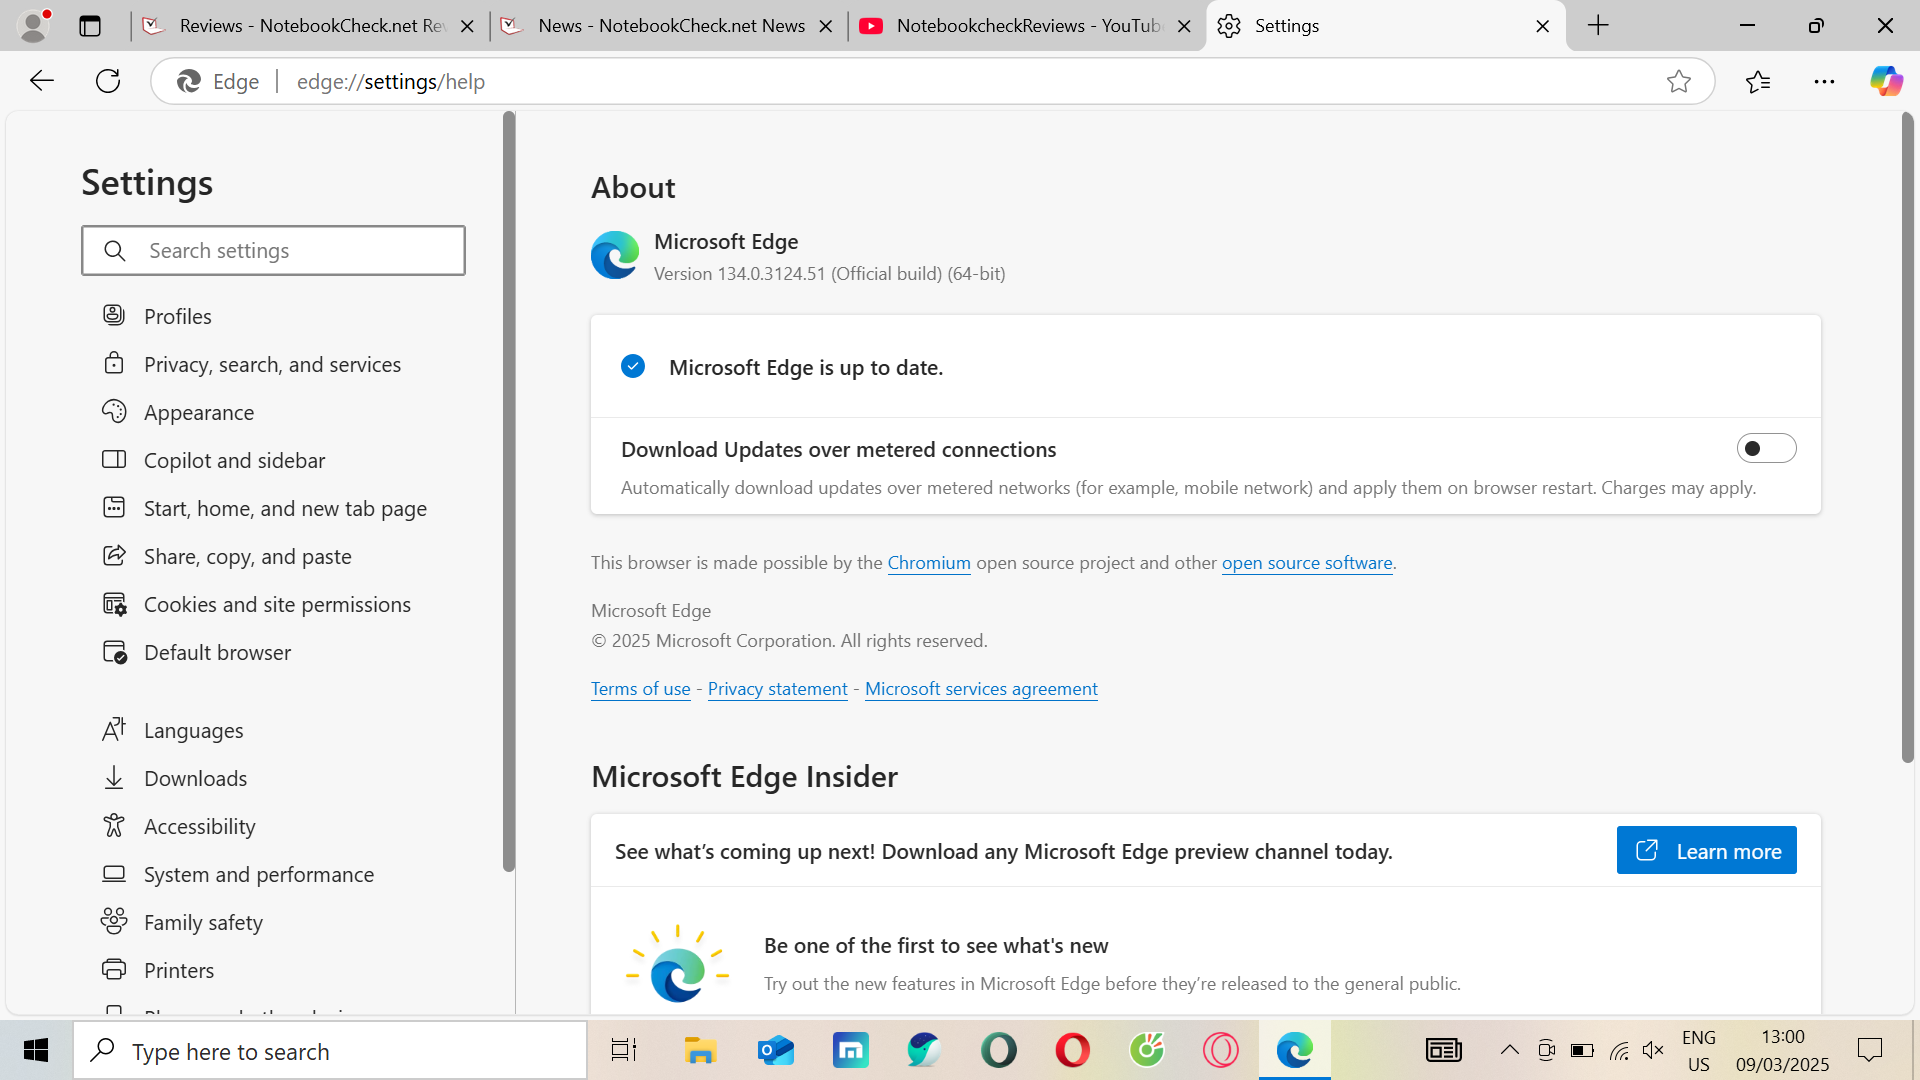This screenshot has width=1920, height=1080.
Task: Open Settings and more ellipsis menu
Action: 1824,81
